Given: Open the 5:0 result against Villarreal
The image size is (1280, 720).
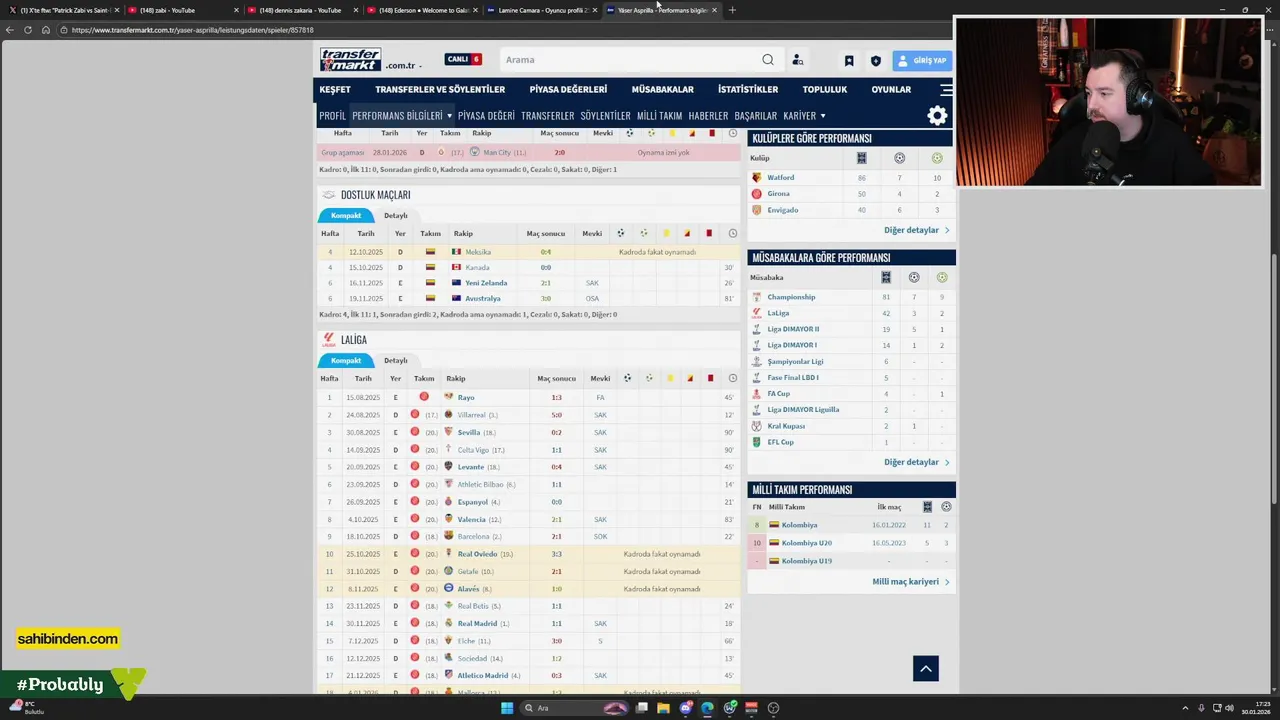Looking at the screenshot, I should tap(556, 415).
